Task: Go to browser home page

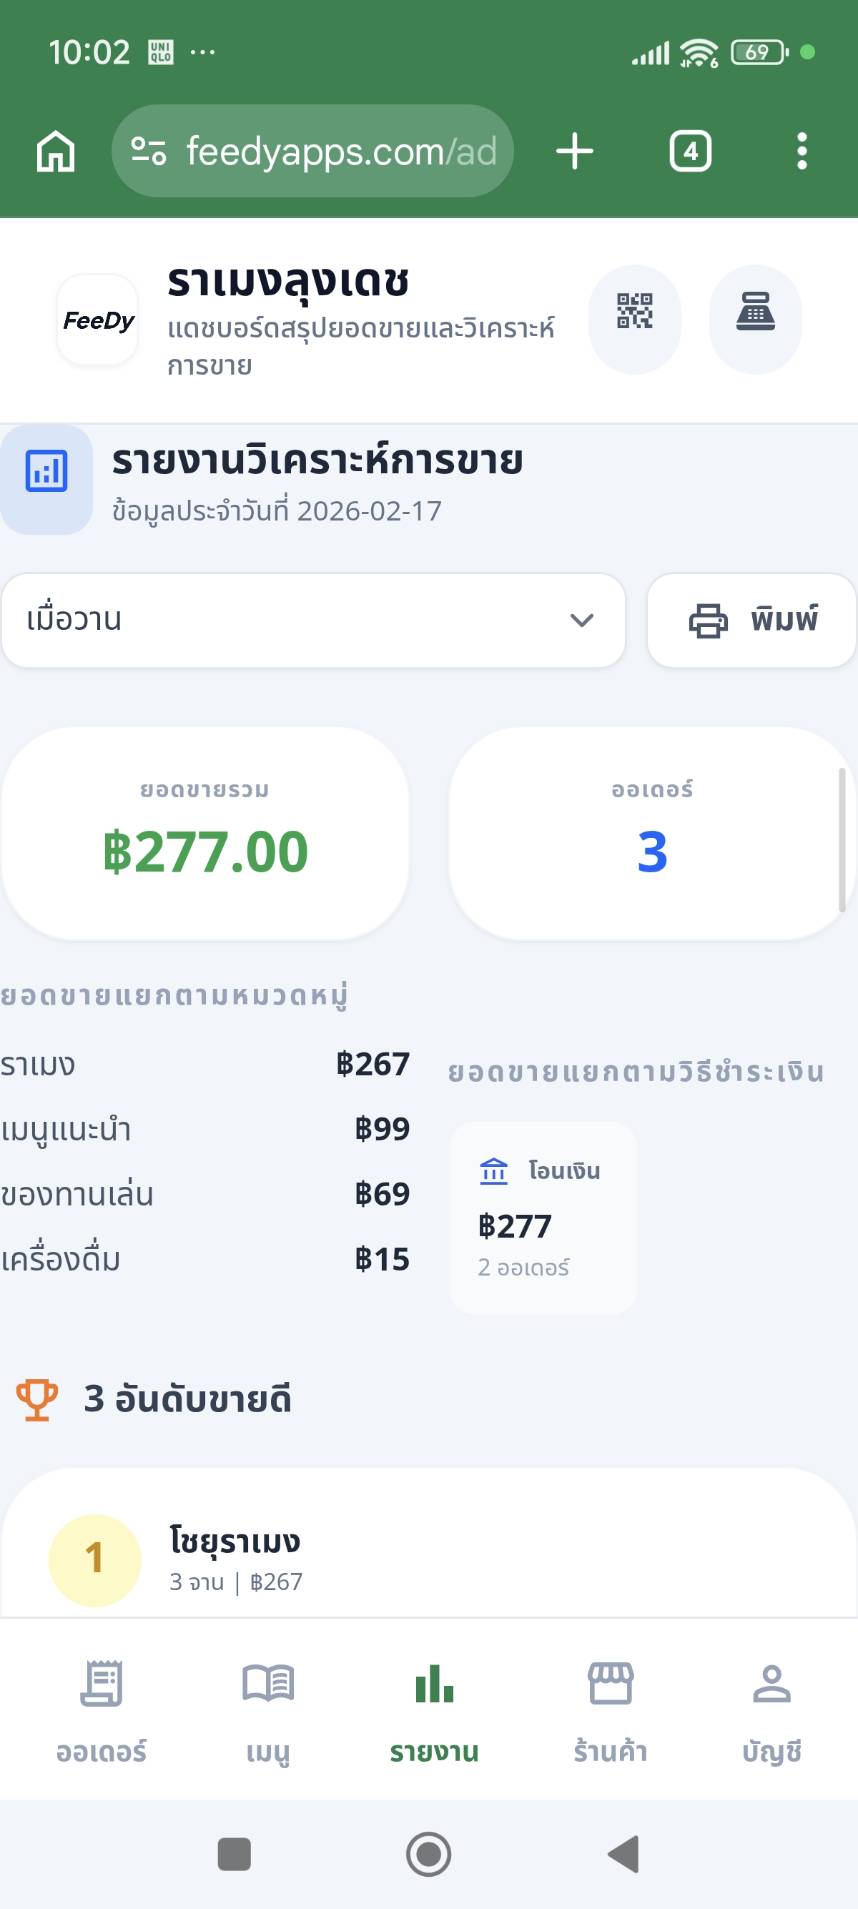Action: [56, 152]
